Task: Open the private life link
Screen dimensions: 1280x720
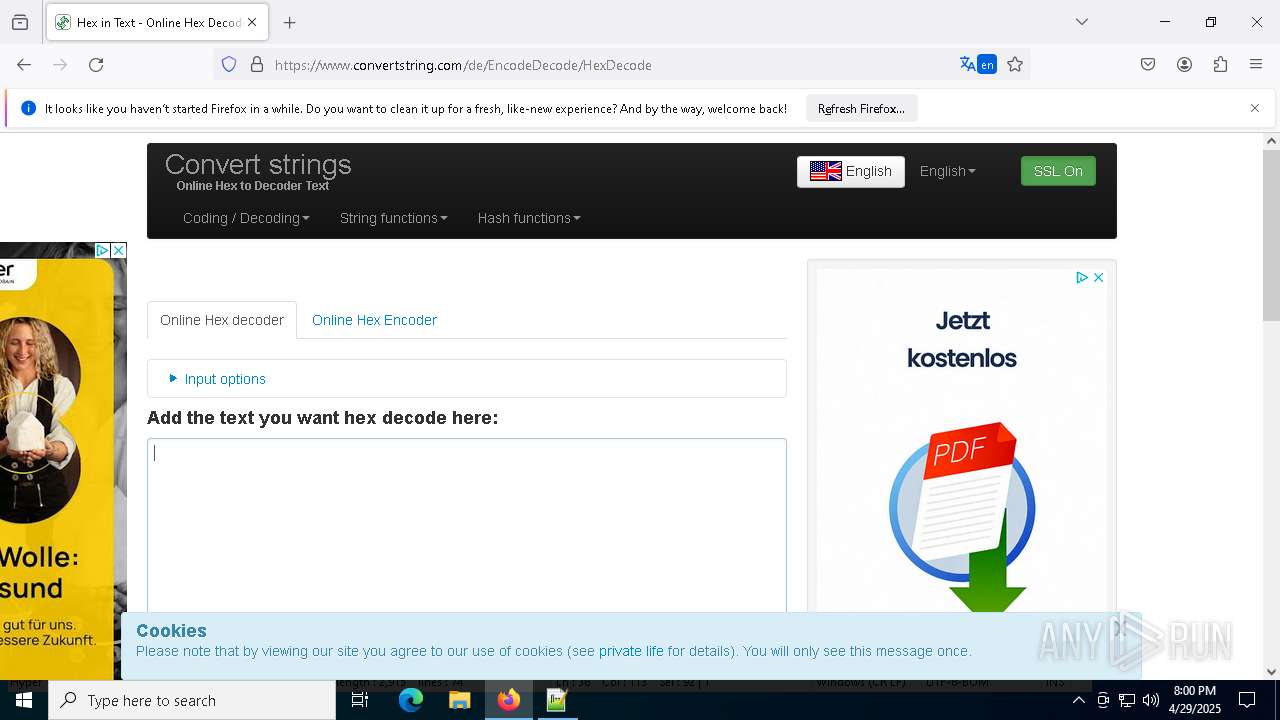Action: click(x=631, y=651)
